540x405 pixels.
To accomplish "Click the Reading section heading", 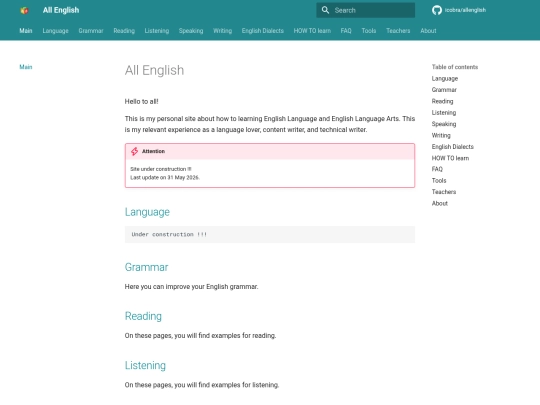I will click(143, 316).
